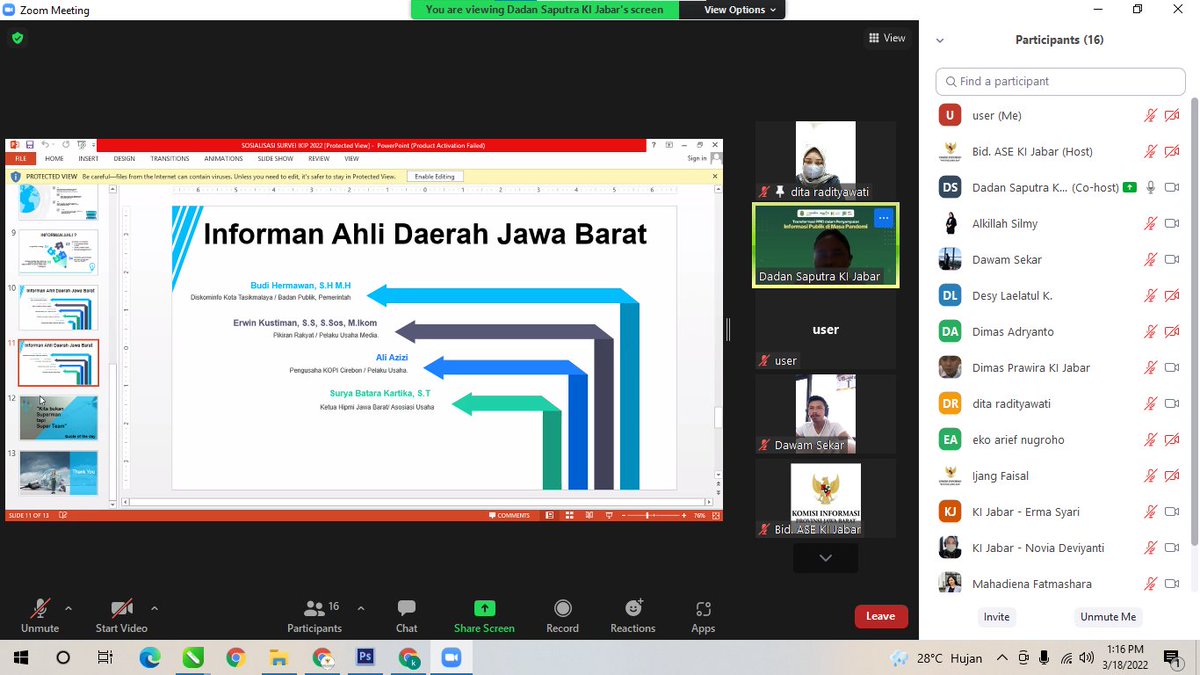This screenshot has height=675, width=1200.
Task: Open HOME tab in PowerPoint ribbon
Action: [x=54, y=158]
